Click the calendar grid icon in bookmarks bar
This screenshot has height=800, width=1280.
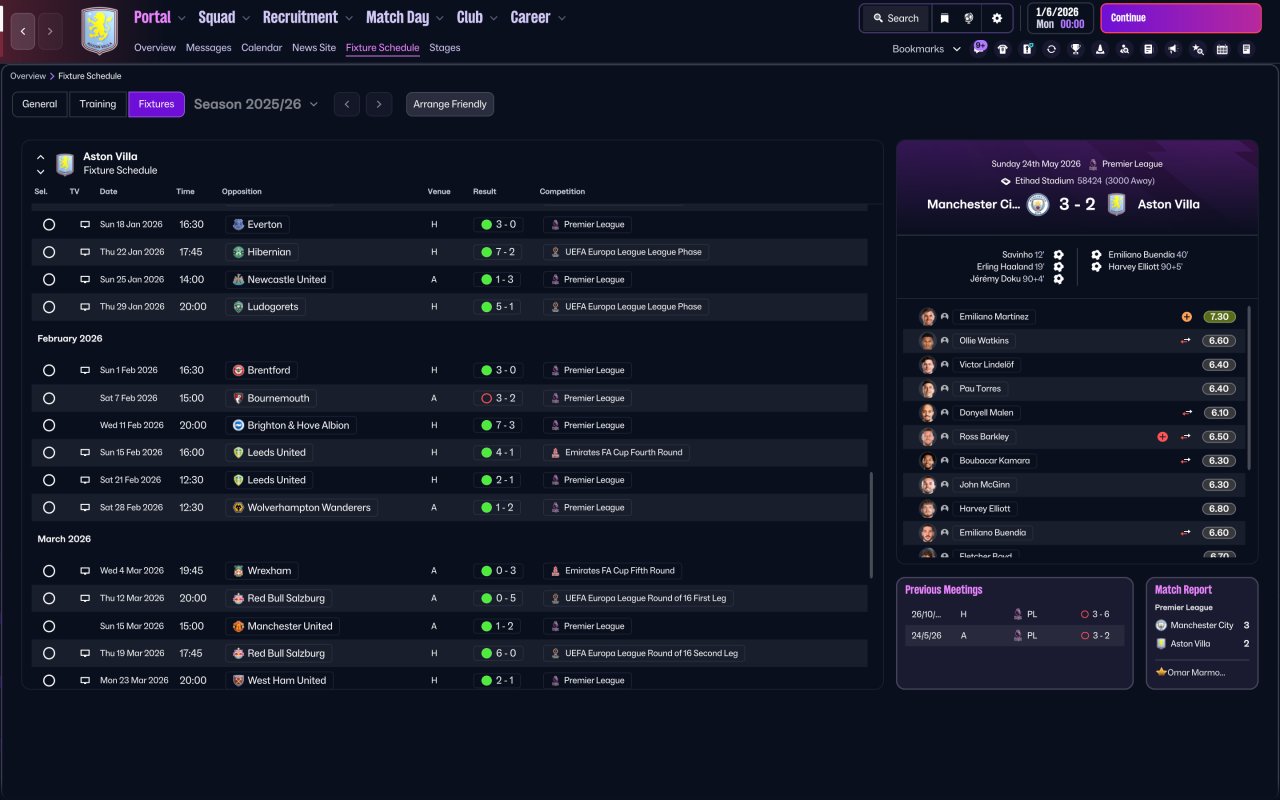1222,49
